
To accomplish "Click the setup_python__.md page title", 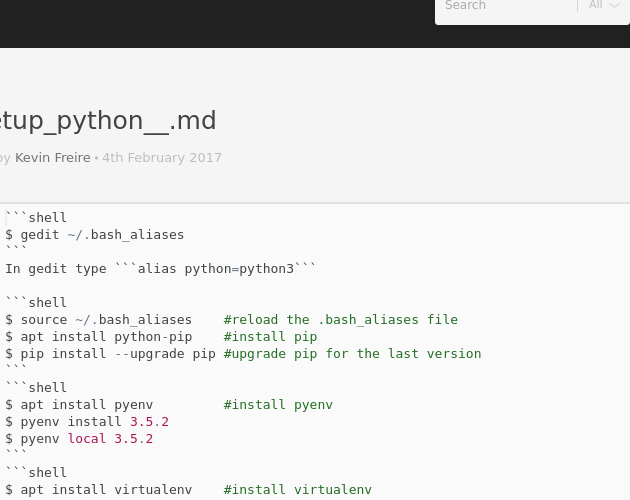I will pos(108,121).
